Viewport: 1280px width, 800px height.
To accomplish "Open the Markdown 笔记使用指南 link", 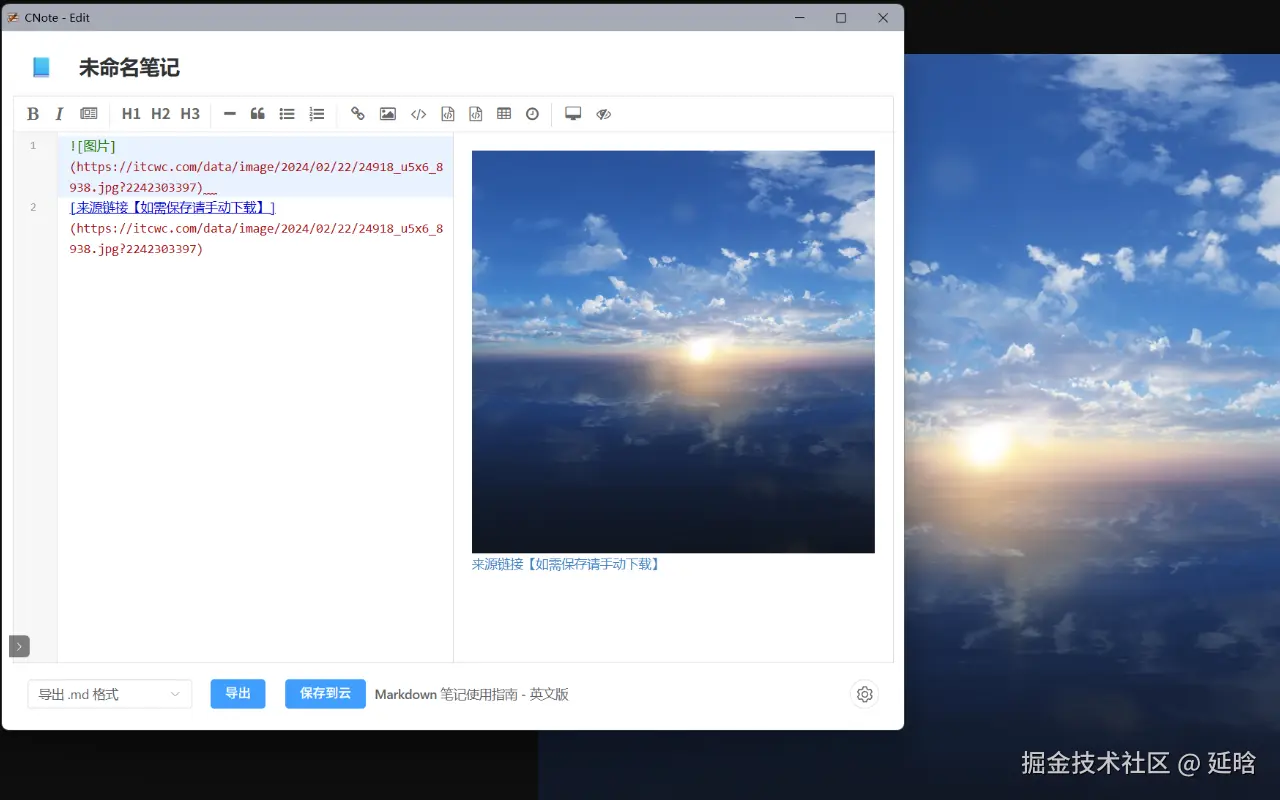I will [x=446, y=694].
